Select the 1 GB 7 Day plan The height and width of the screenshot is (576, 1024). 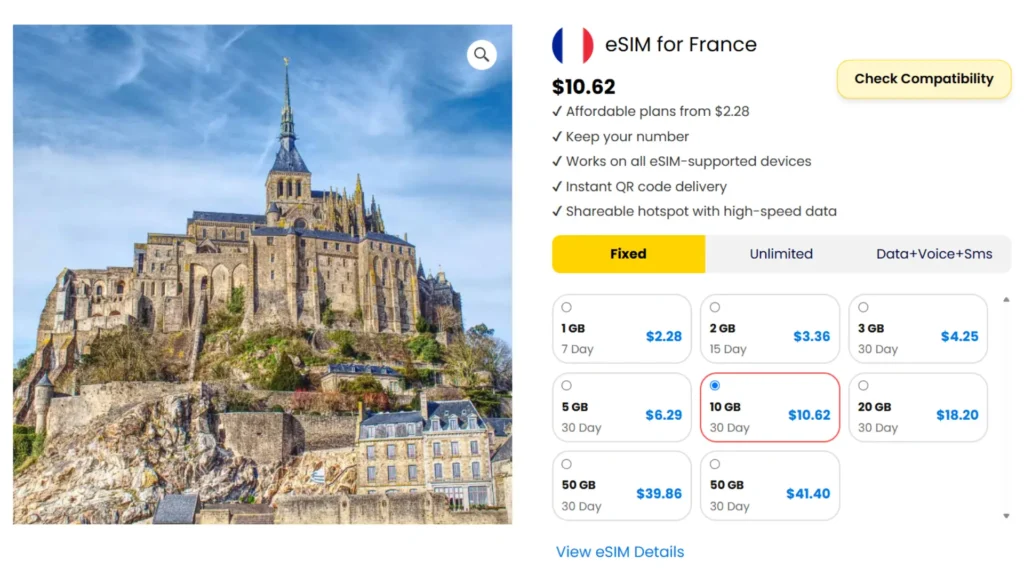(x=621, y=328)
